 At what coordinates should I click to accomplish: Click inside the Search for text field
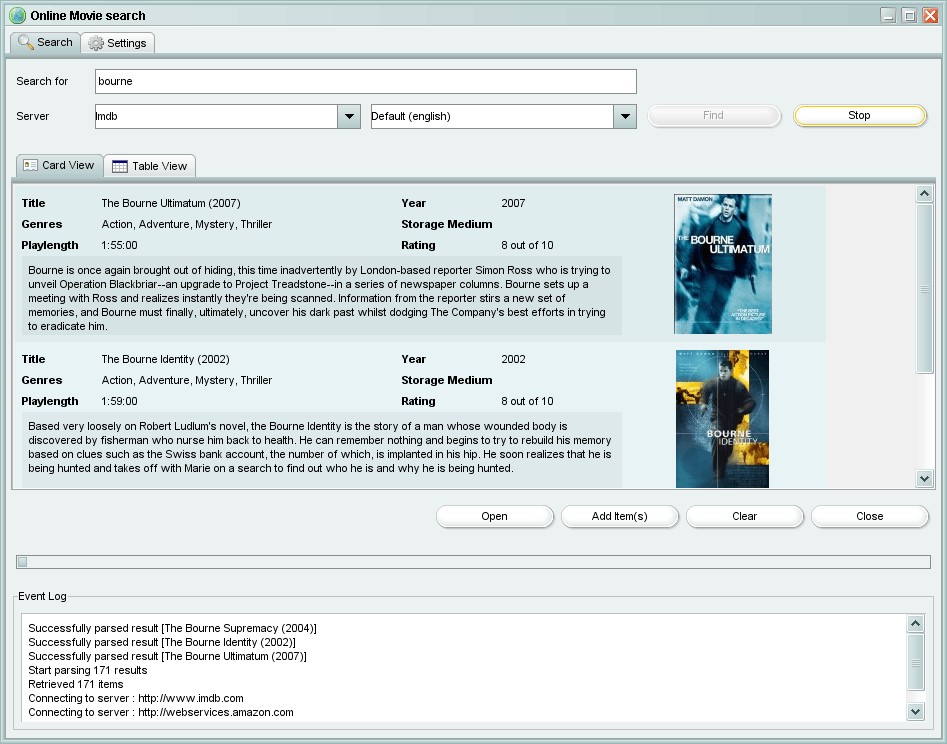(x=365, y=81)
